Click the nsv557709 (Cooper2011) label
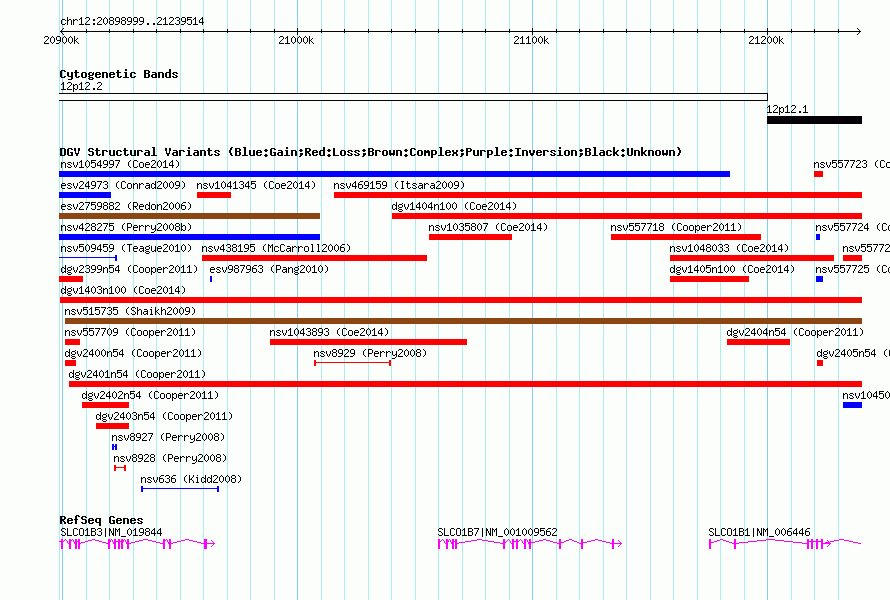 pyautogui.click(x=130, y=332)
